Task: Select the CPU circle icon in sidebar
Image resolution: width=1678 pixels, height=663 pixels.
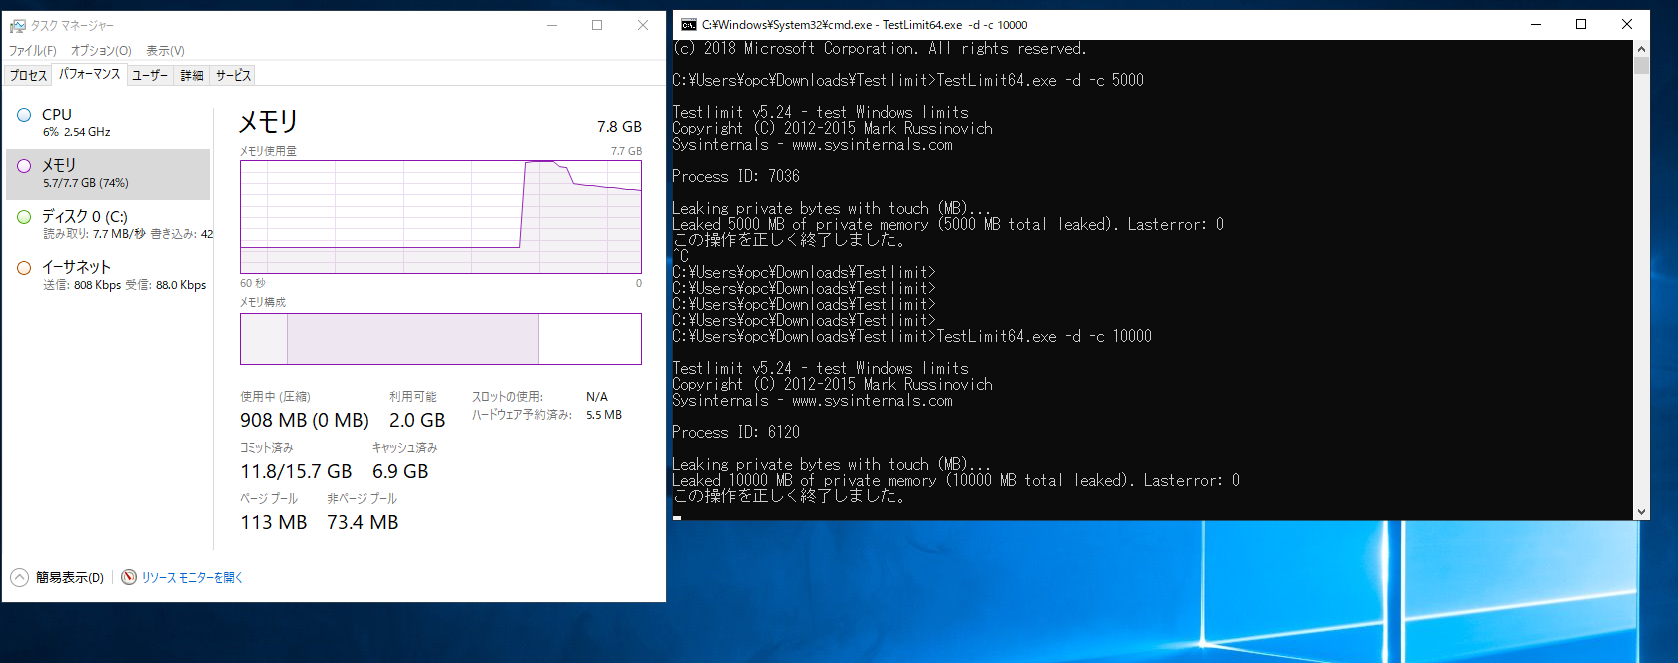Action: (x=24, y=115)
